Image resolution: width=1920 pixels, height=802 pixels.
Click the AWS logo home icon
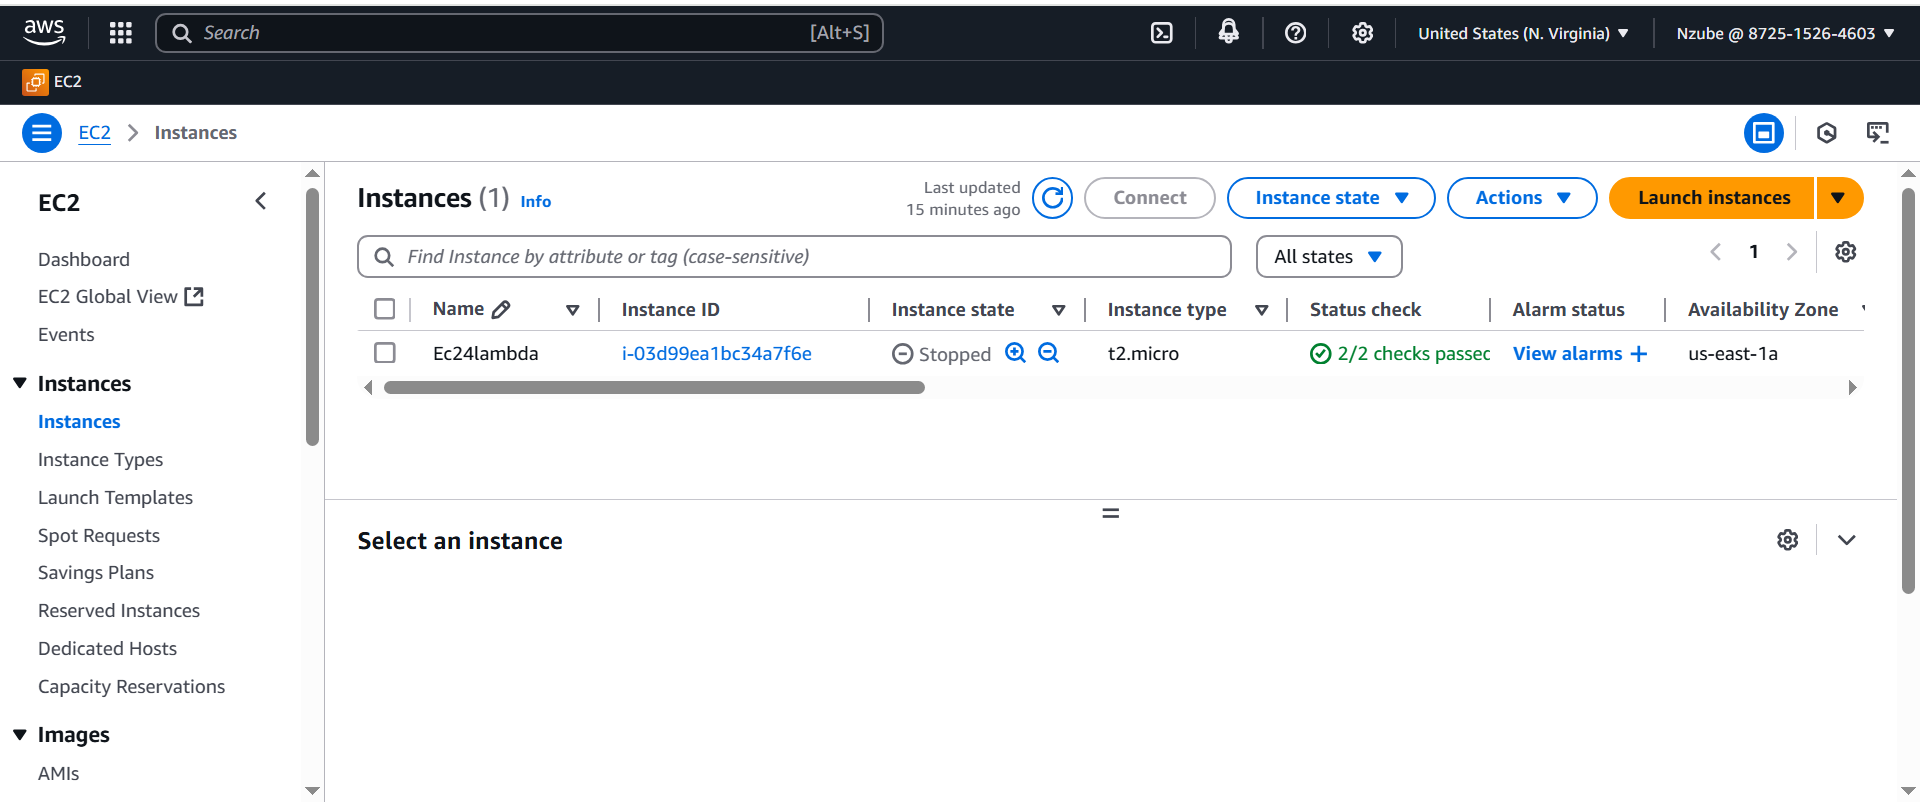point(44,33)
